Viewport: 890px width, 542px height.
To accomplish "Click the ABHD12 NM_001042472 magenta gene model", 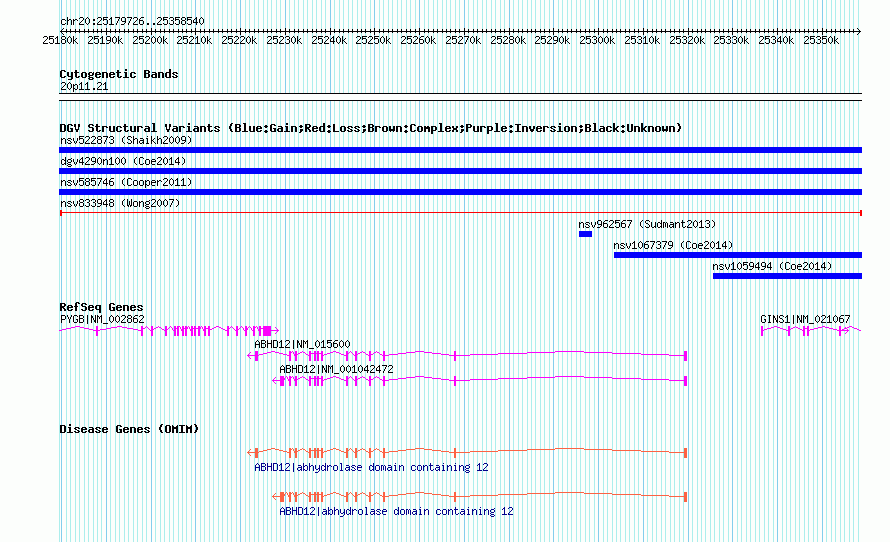I will point(480,381).
